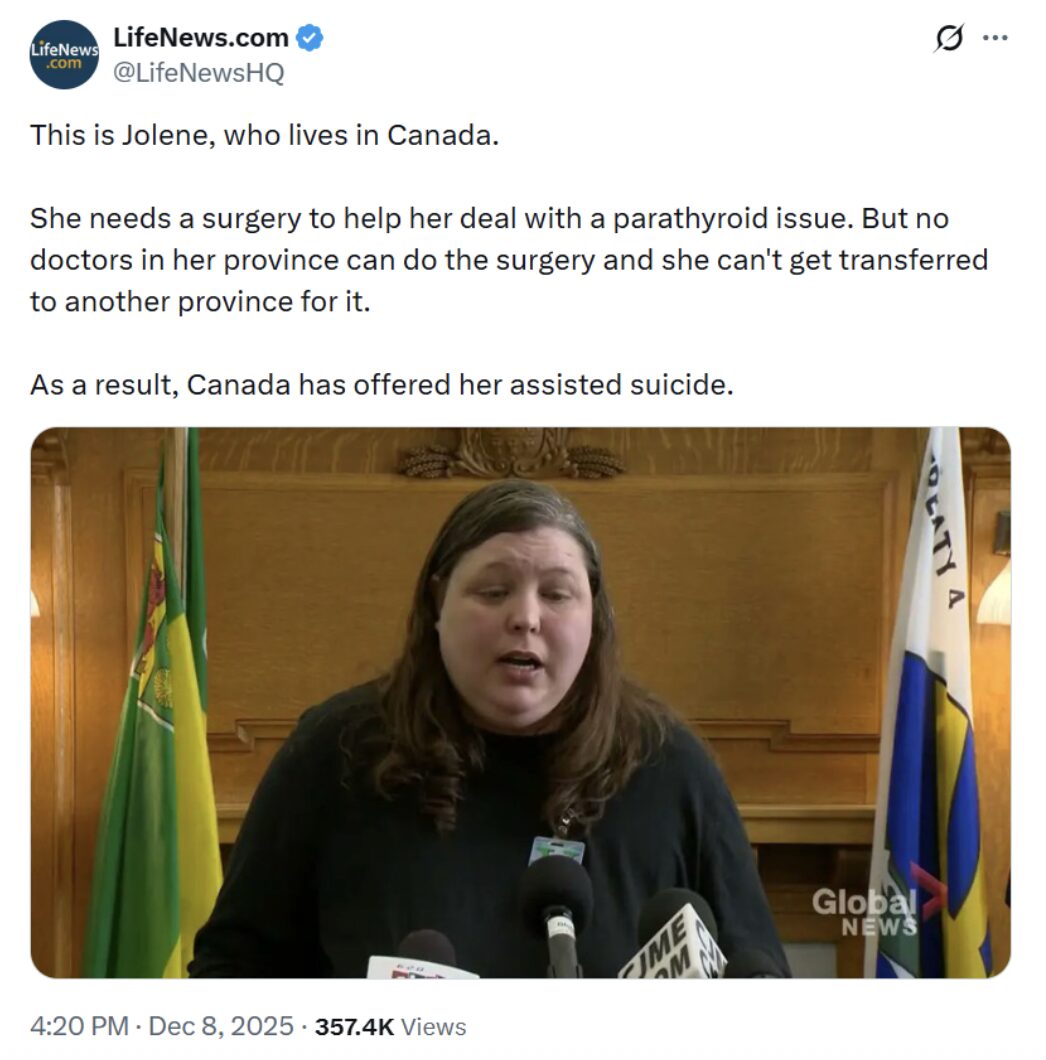Click the parathyroid surgery paragraph
This screenshot has width=1046, height=1060.
(509, 260)
